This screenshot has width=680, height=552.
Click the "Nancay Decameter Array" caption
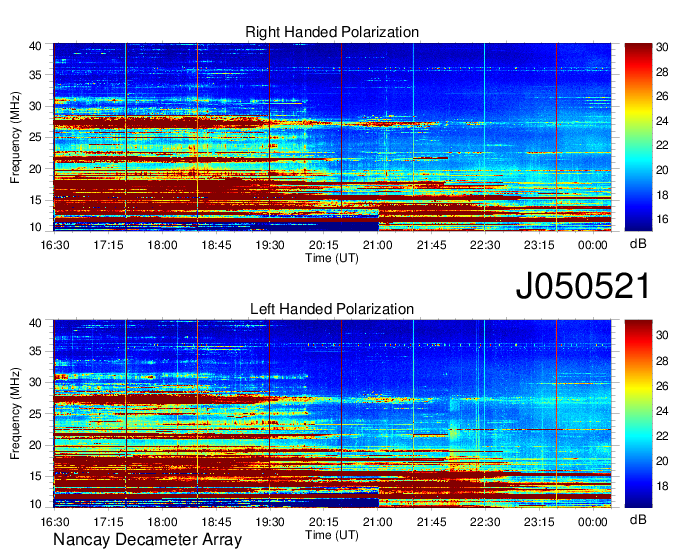147,540
